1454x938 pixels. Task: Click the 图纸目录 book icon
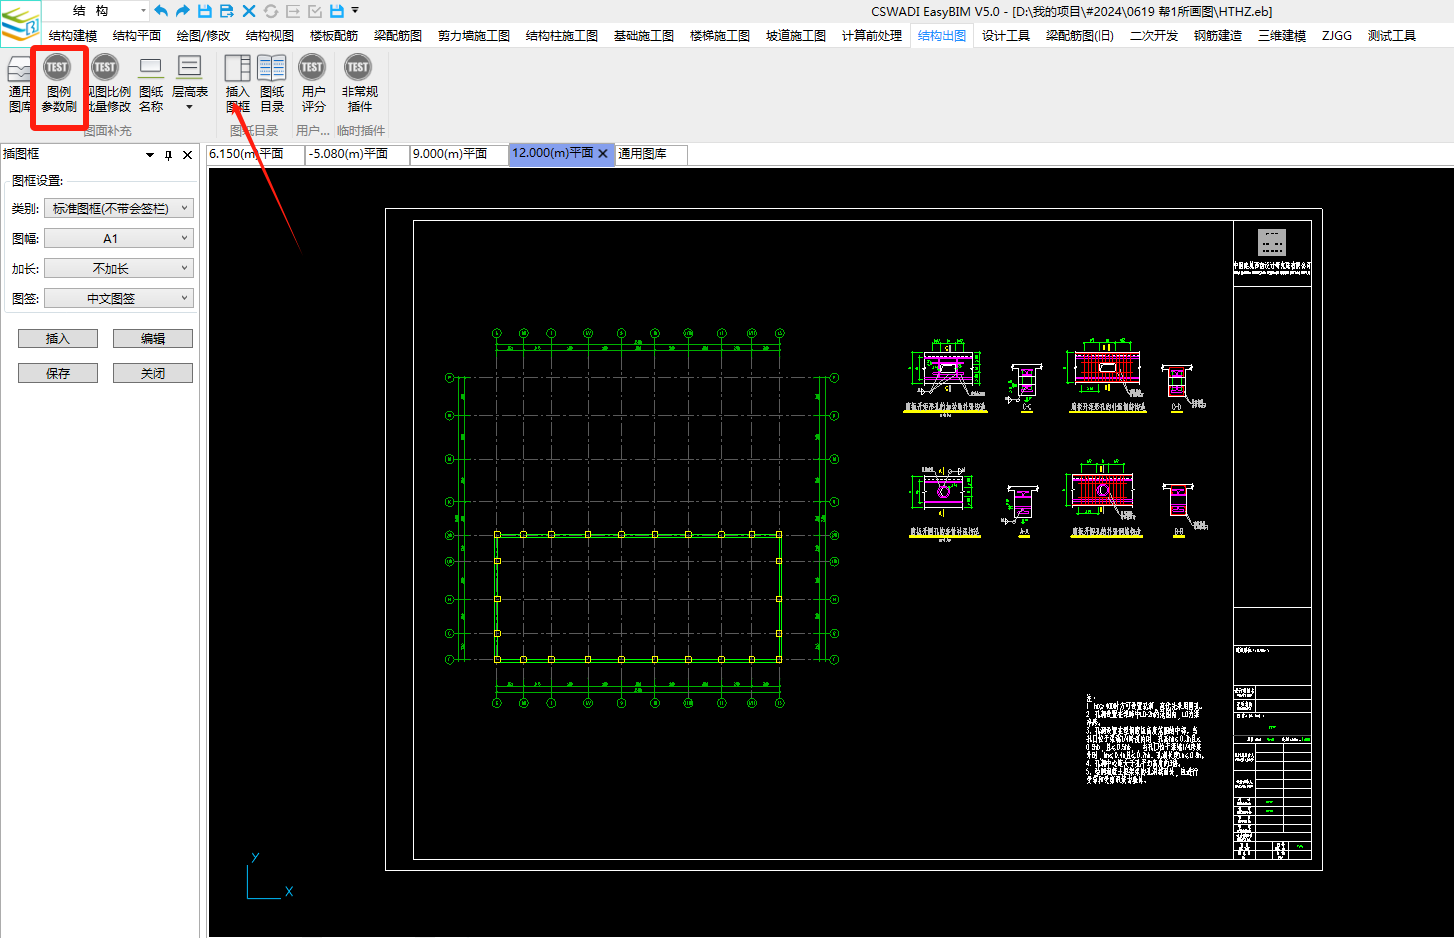[272, 68]
